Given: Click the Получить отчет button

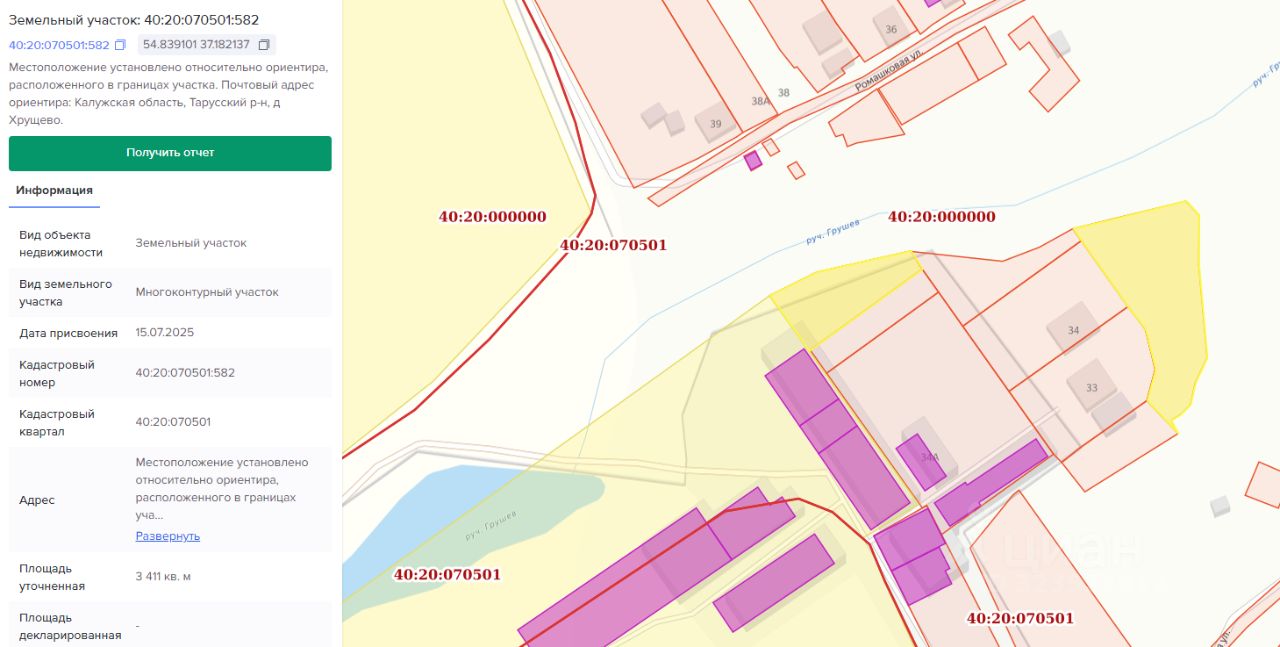Looking at the screenshot, I should click(170, 153).
